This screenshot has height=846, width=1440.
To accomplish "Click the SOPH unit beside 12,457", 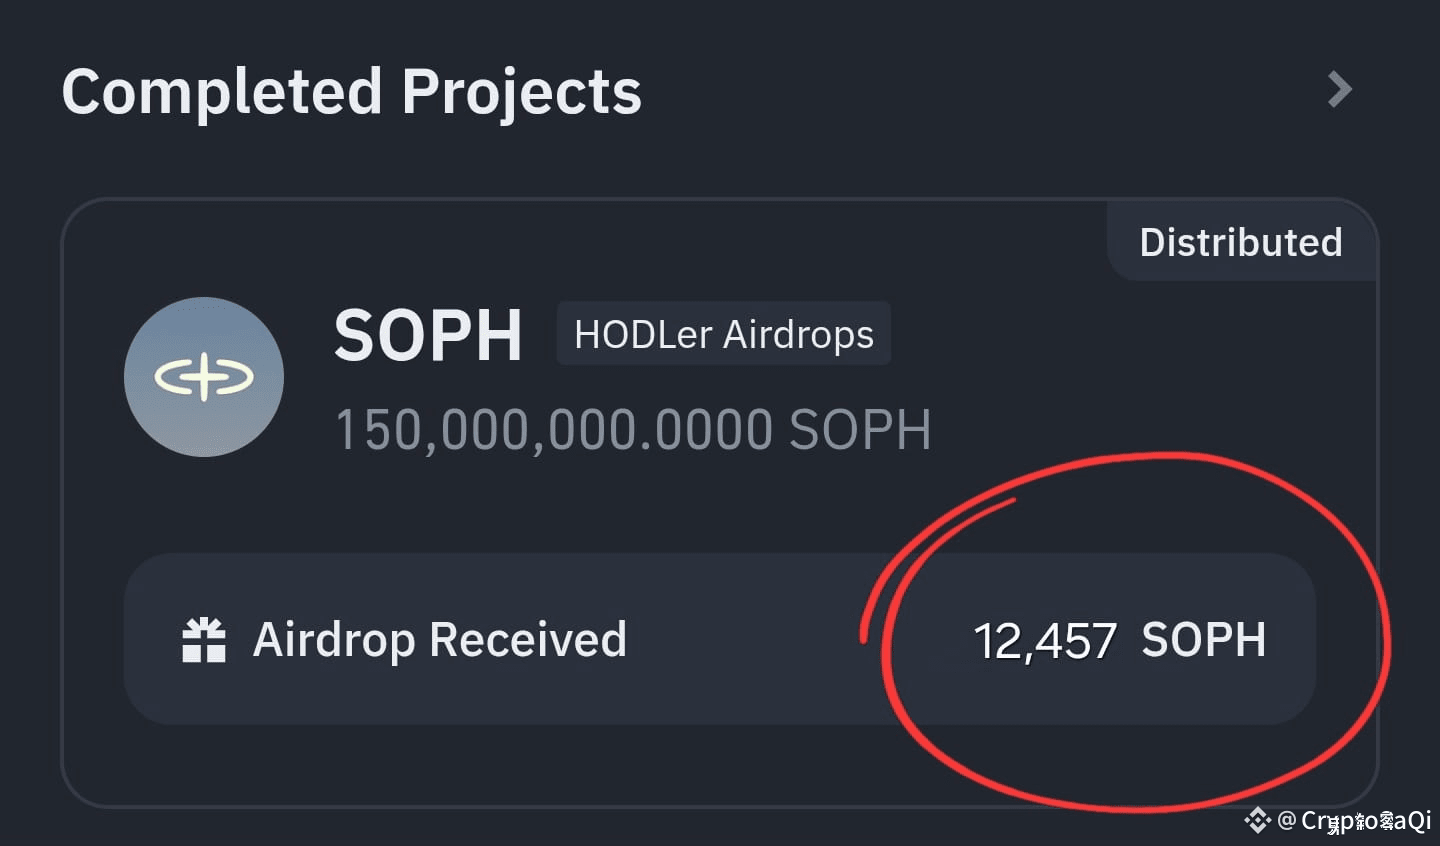I will pos(1204,640).
